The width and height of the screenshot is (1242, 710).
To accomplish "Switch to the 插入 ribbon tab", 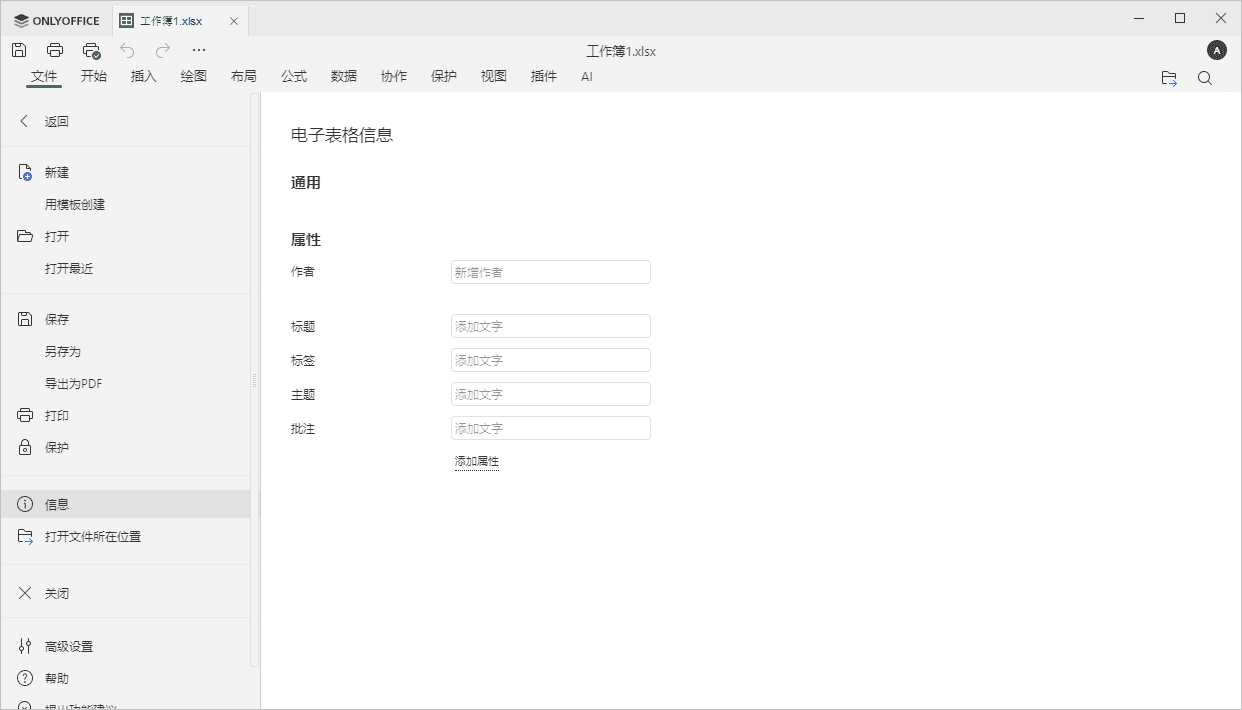I will coord(143,75).
